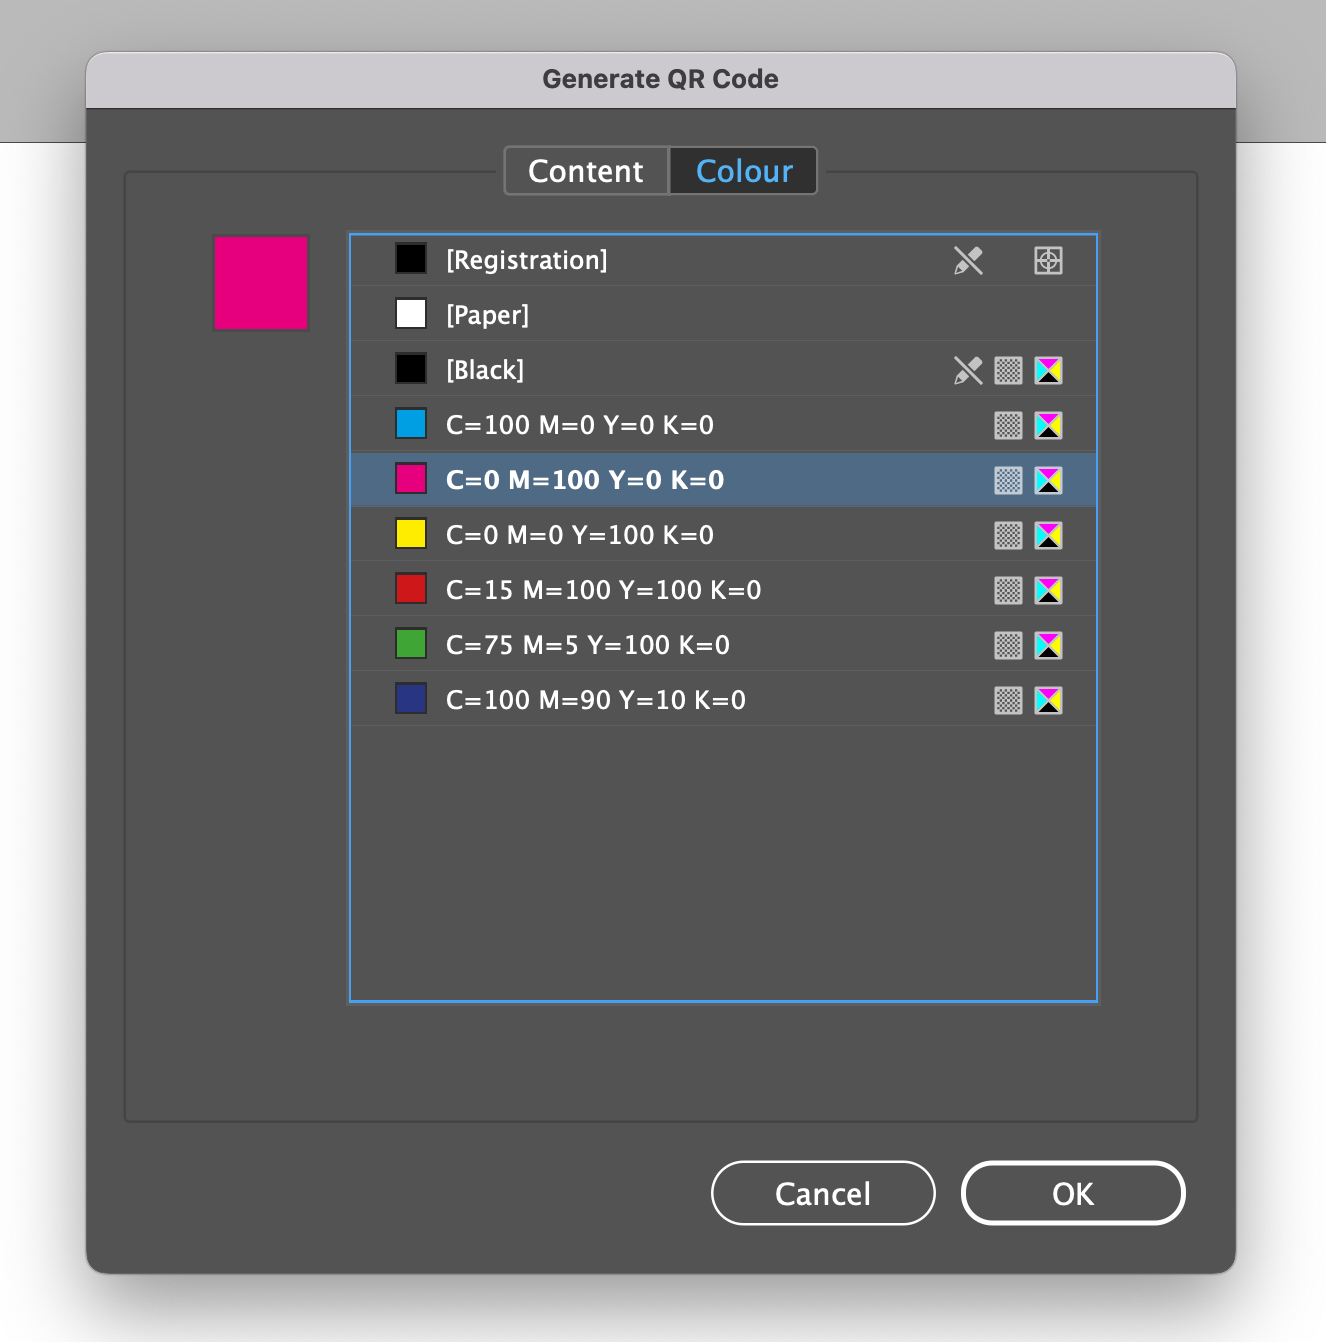Click the process colour grid icon on yellow swatch row

pos(1008,534)
